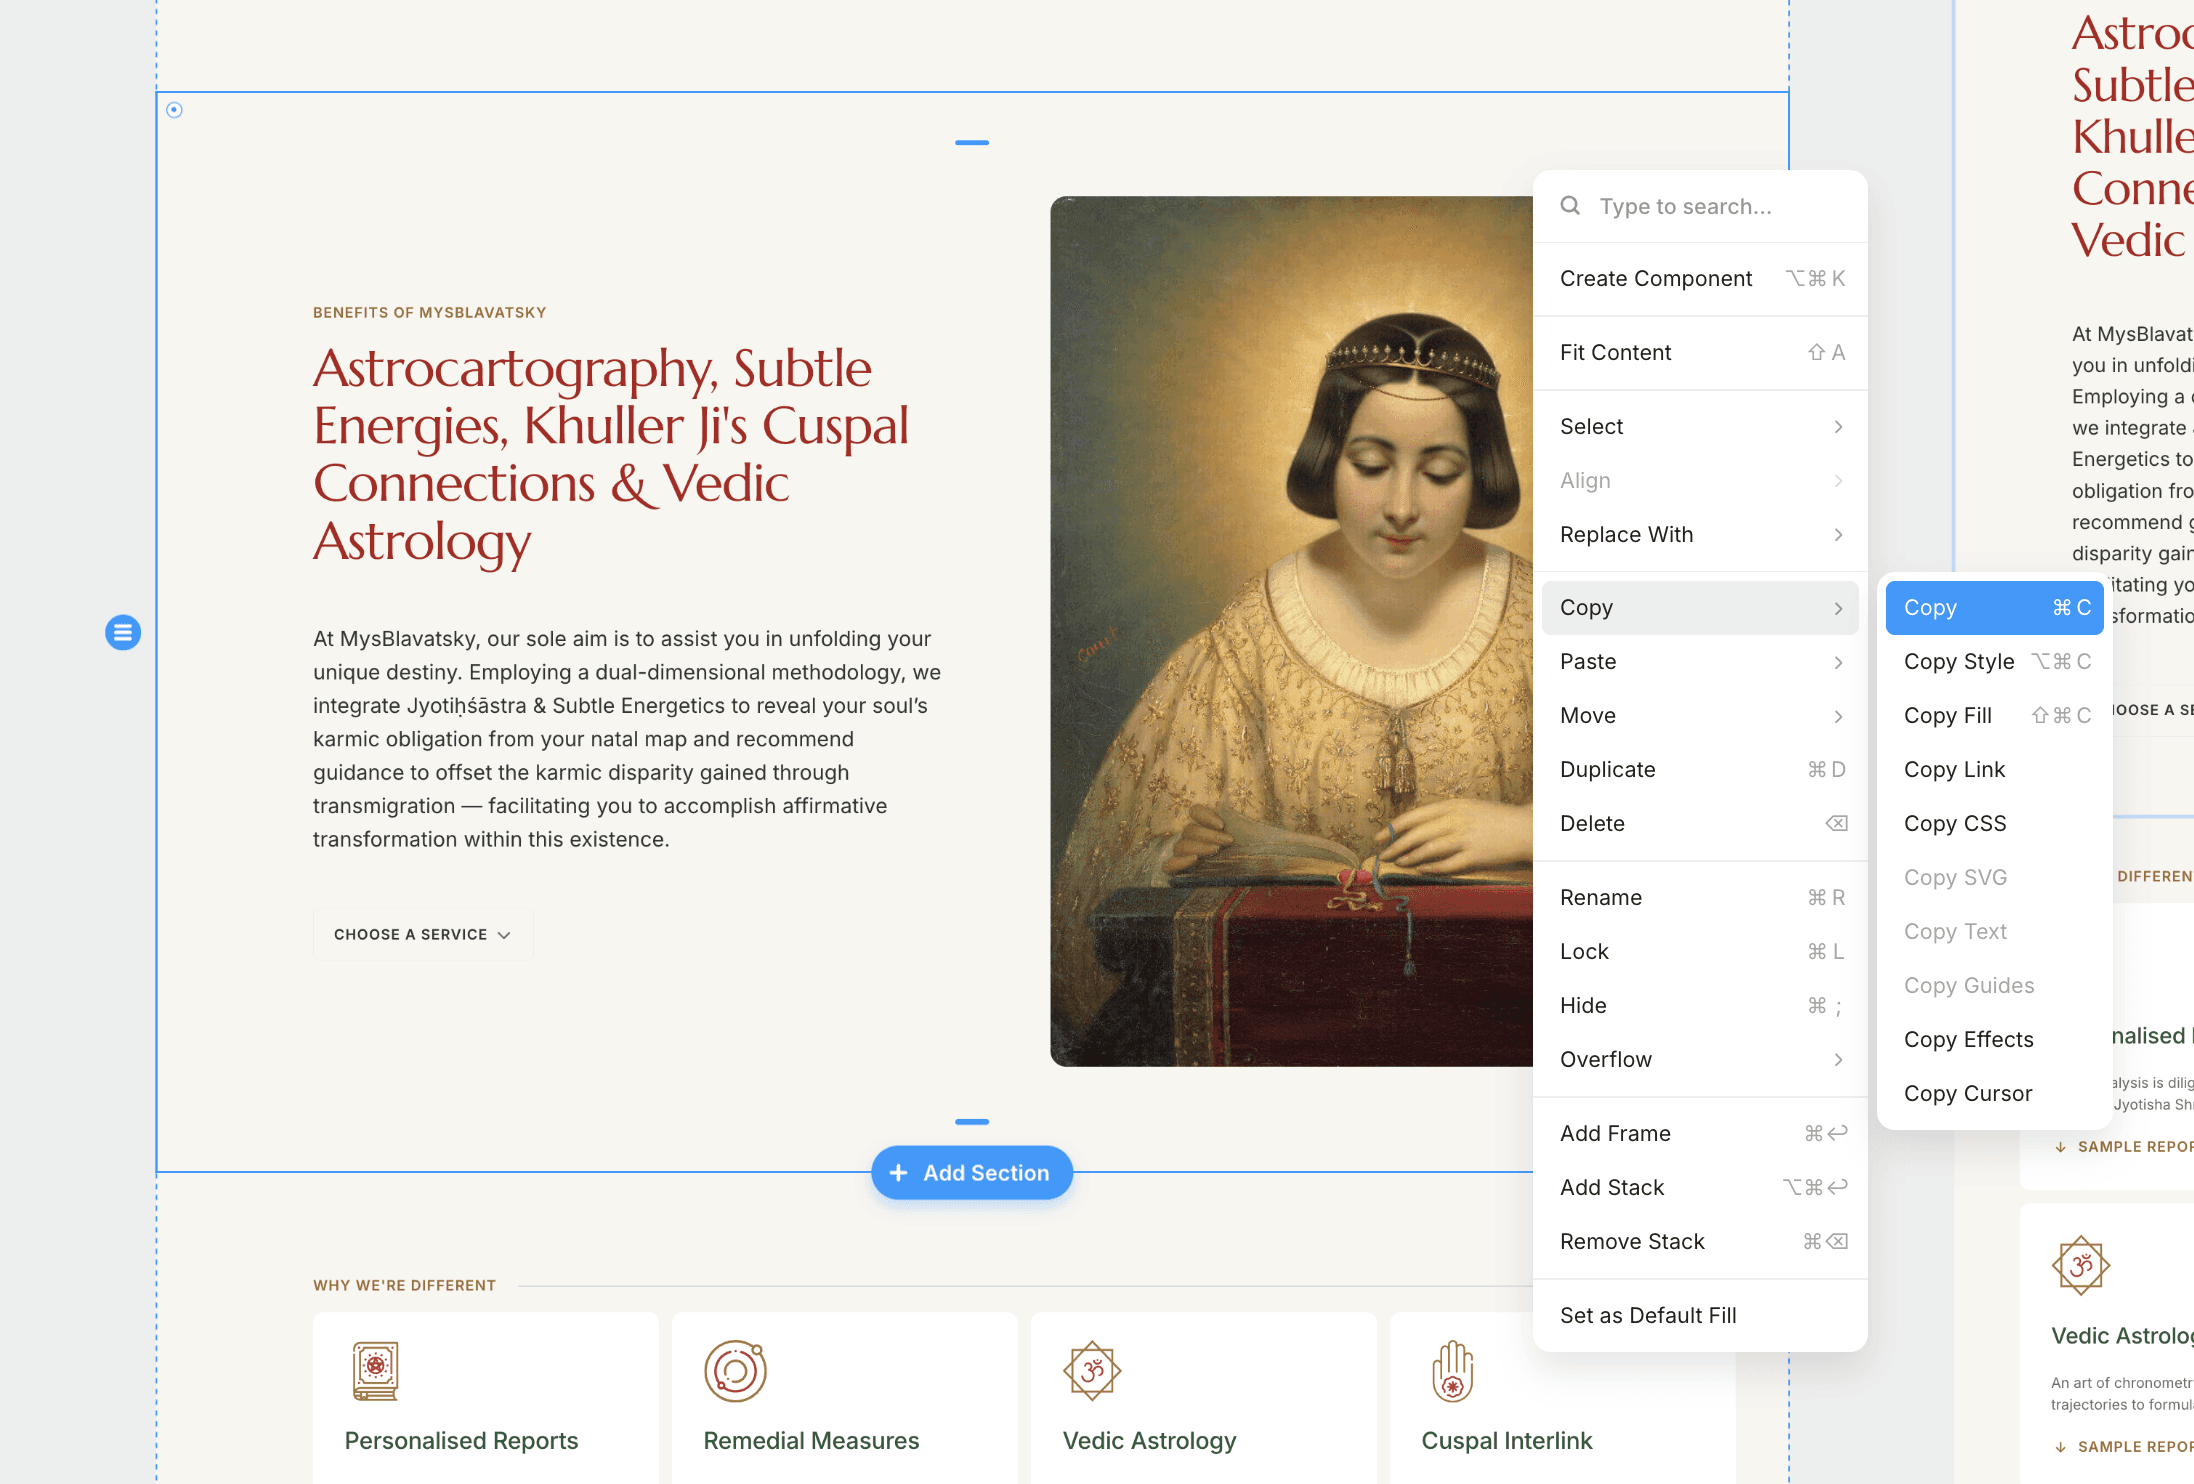
Task: Select Set as Default Fill
Action: coord(1700,1316)
